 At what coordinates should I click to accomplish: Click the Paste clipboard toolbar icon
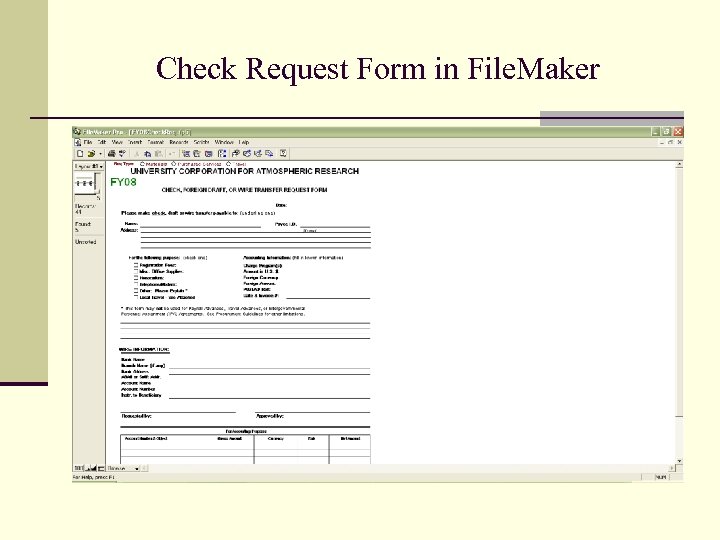[x=158, y=154]
